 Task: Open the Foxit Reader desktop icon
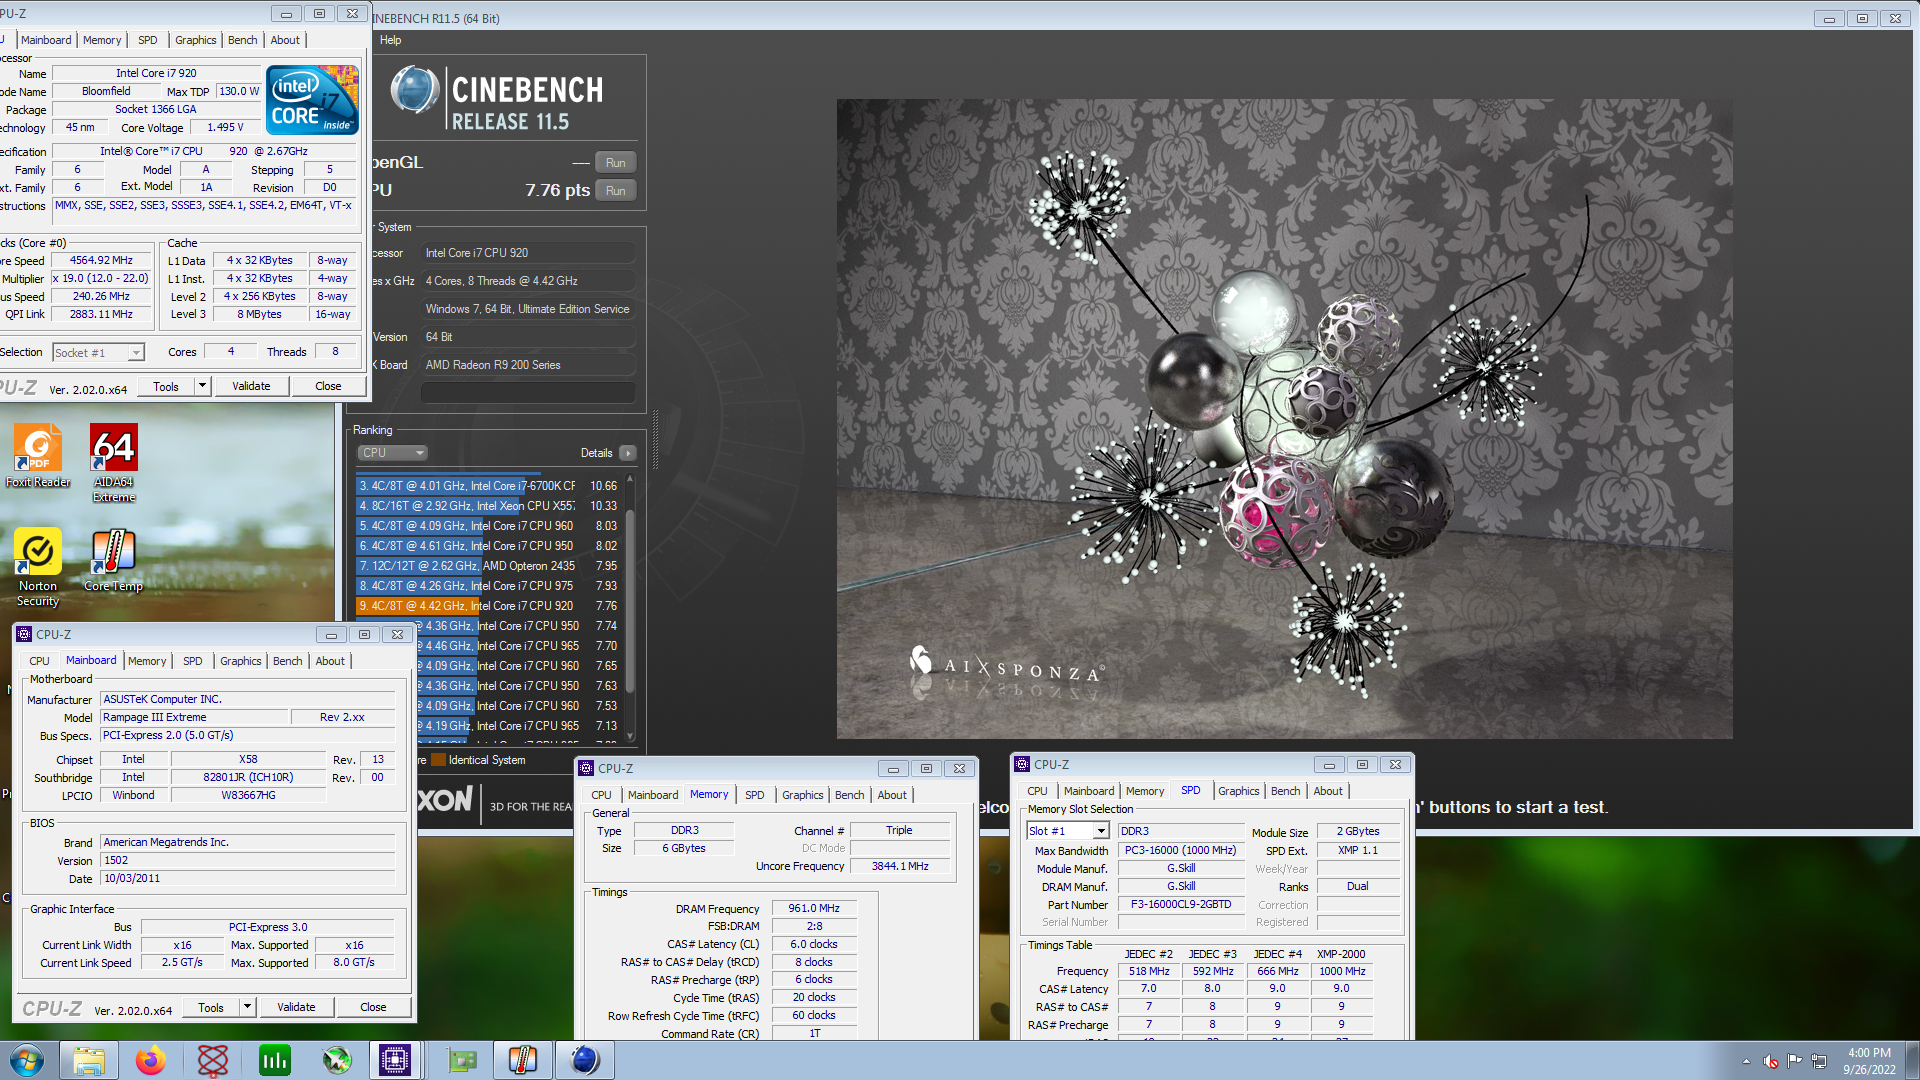[x=38, y=455]
